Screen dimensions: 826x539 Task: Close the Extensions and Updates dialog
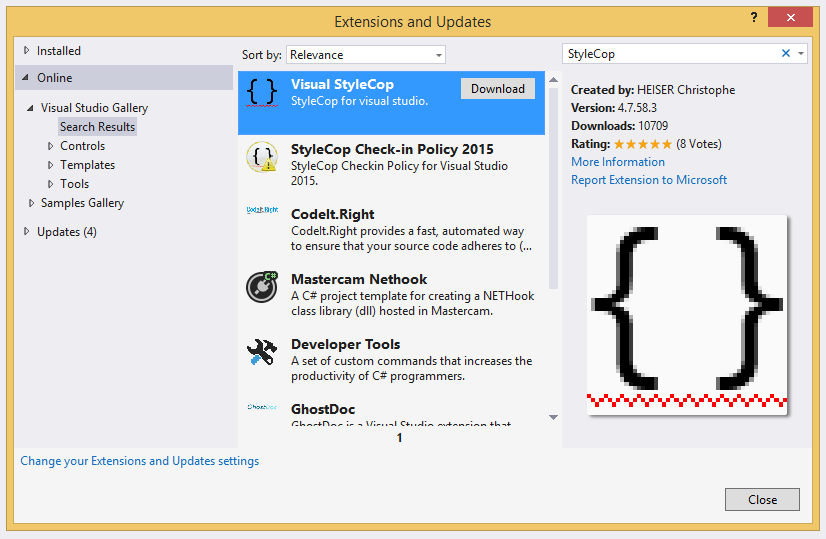[x=762, y=499]
